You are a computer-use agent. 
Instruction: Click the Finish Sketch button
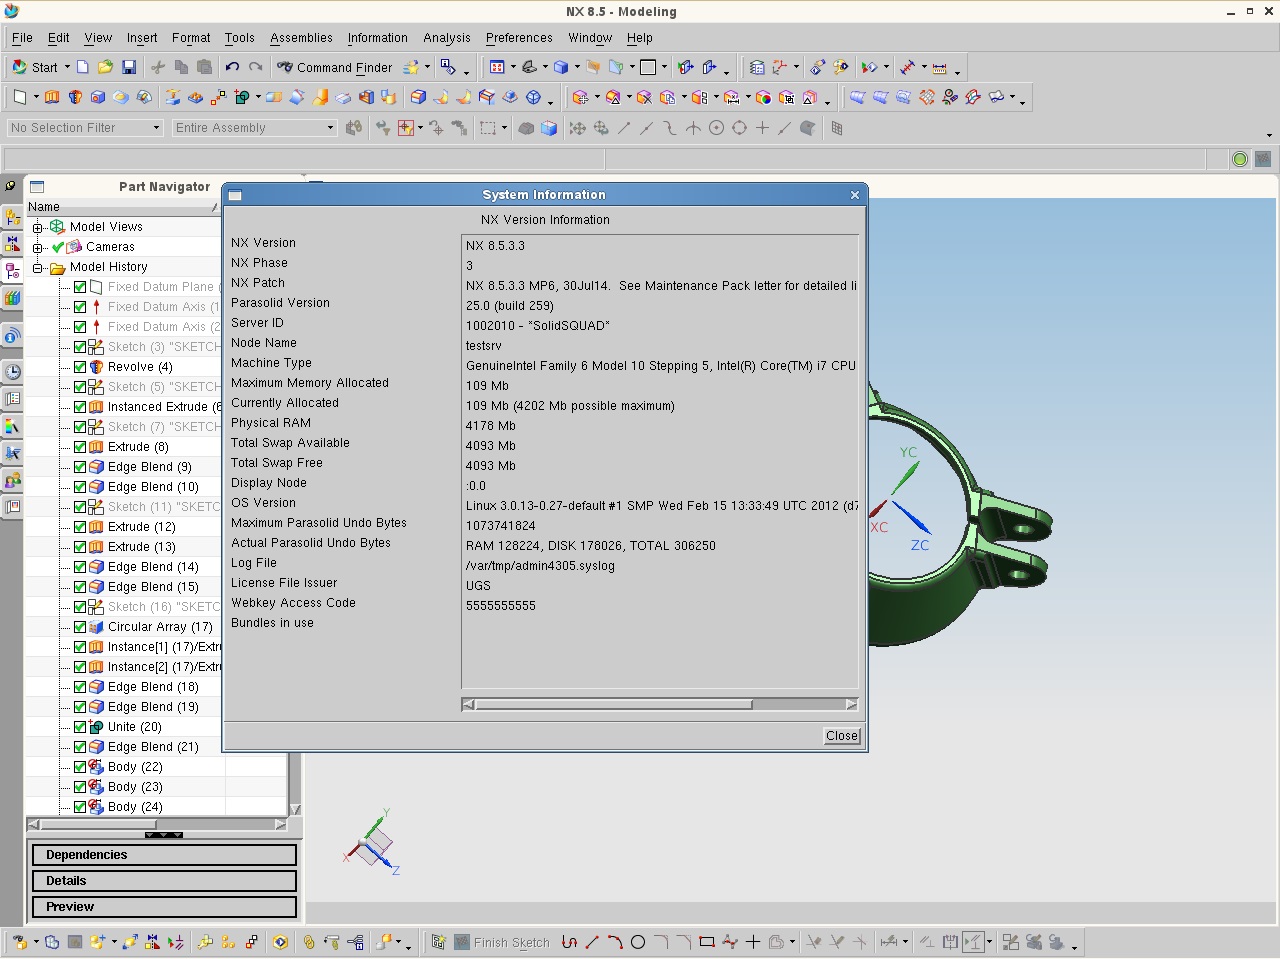click(x=502, y=942)
